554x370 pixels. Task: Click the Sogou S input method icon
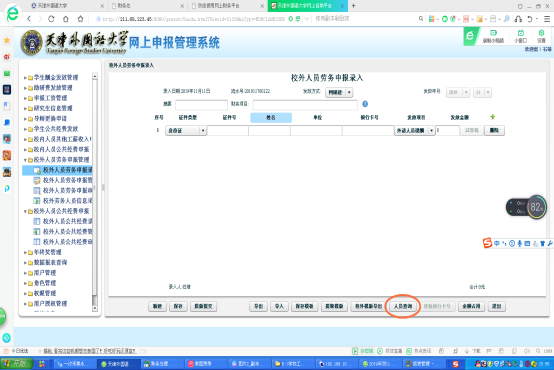pyautogui.click(x=488, y=243)
